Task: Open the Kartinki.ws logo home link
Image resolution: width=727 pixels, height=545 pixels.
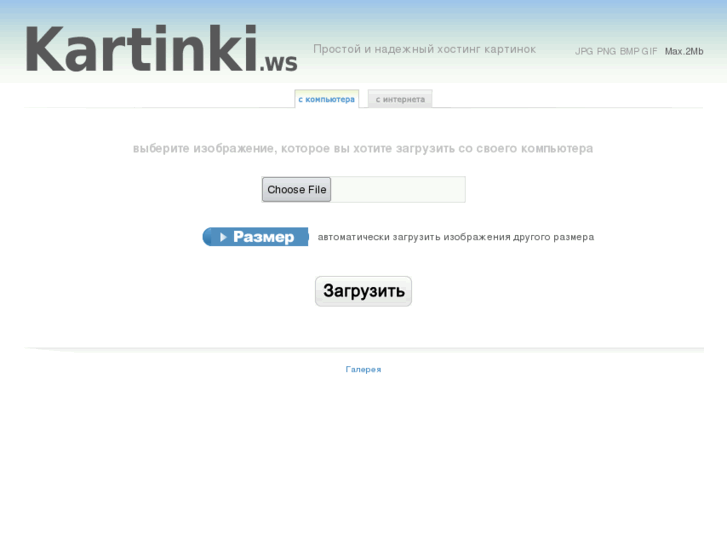Action: coord(161,49)
